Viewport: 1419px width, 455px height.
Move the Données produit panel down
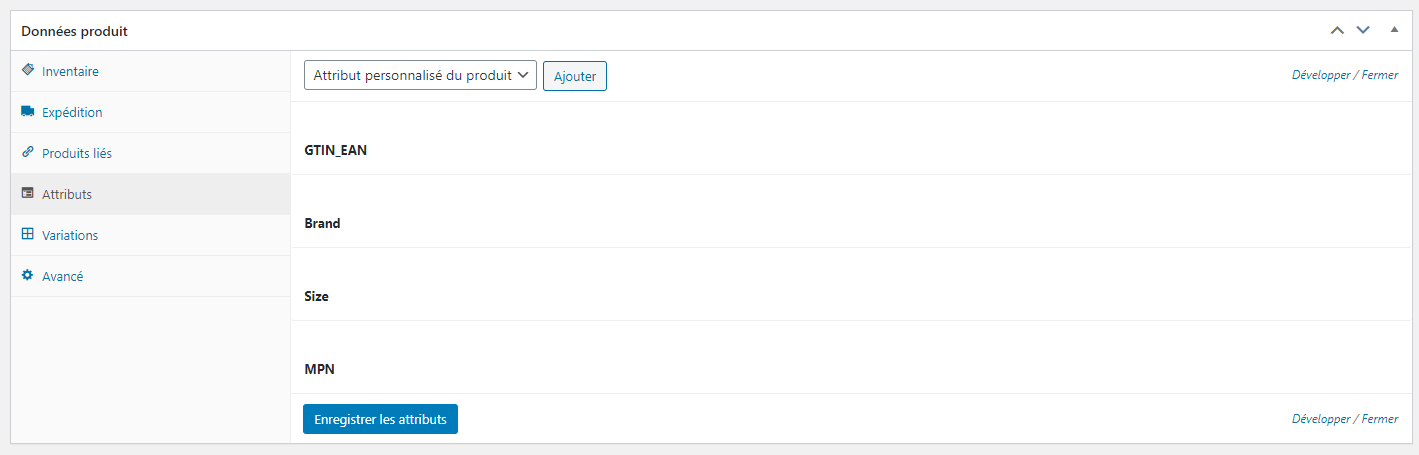1362,31
